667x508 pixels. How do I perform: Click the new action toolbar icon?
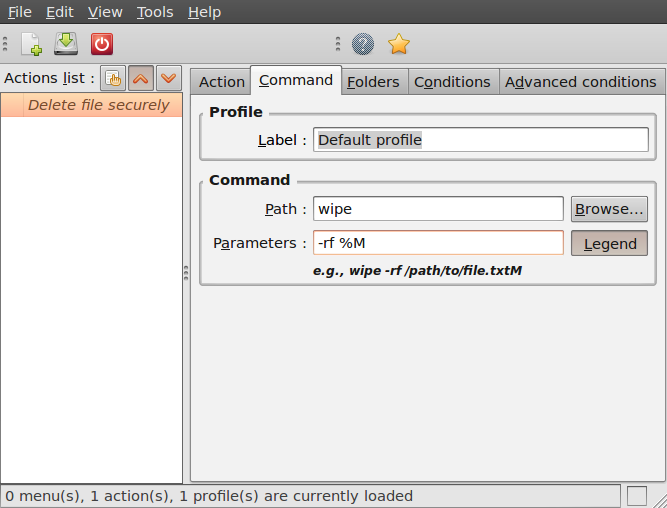tap(32, 44)
